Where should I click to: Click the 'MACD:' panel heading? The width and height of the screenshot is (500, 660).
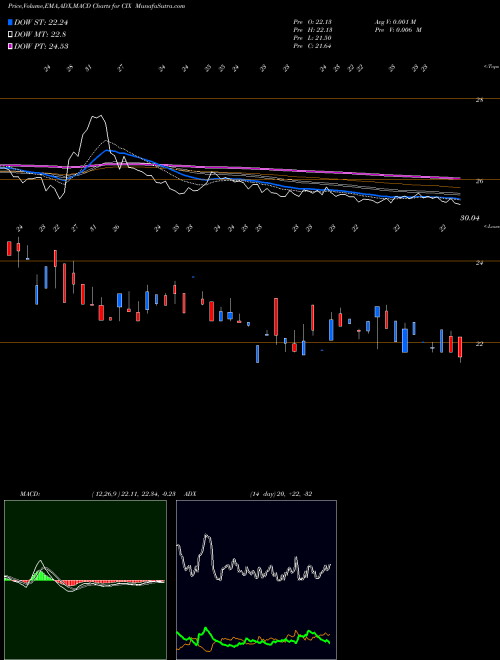pos(30,494)
